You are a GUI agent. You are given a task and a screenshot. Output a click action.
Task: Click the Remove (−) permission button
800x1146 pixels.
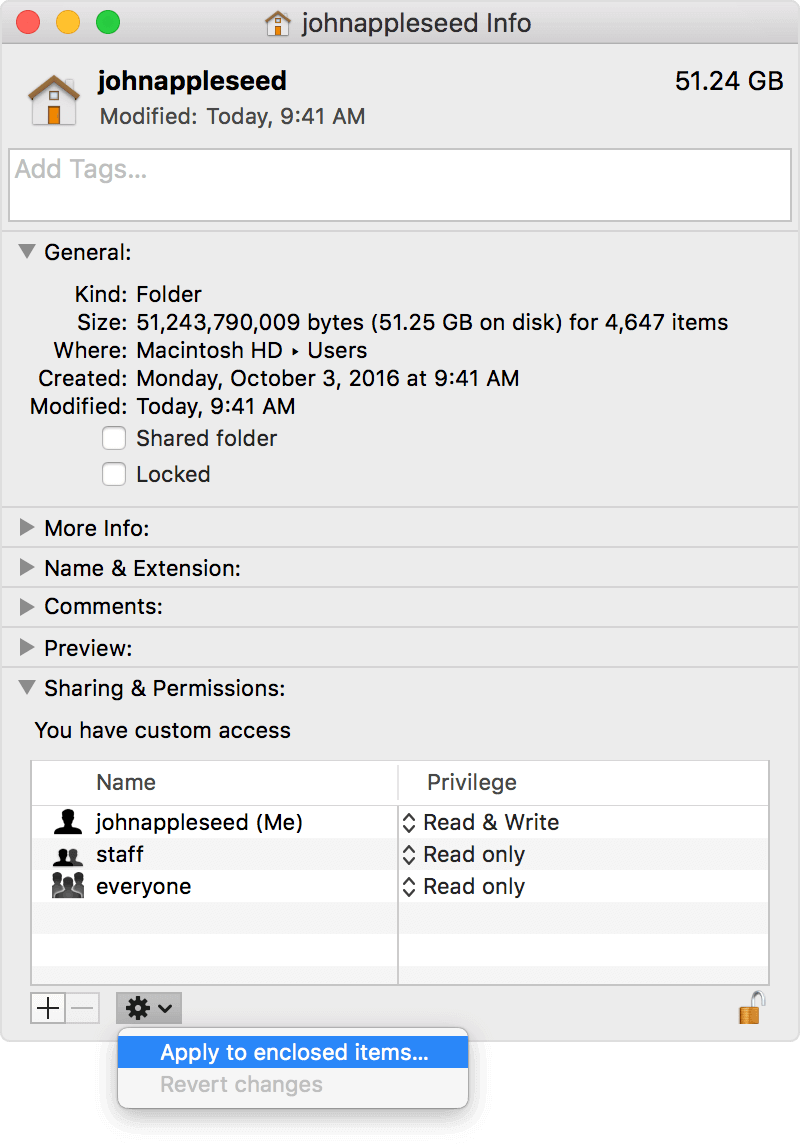click(x=82, y=1008)
